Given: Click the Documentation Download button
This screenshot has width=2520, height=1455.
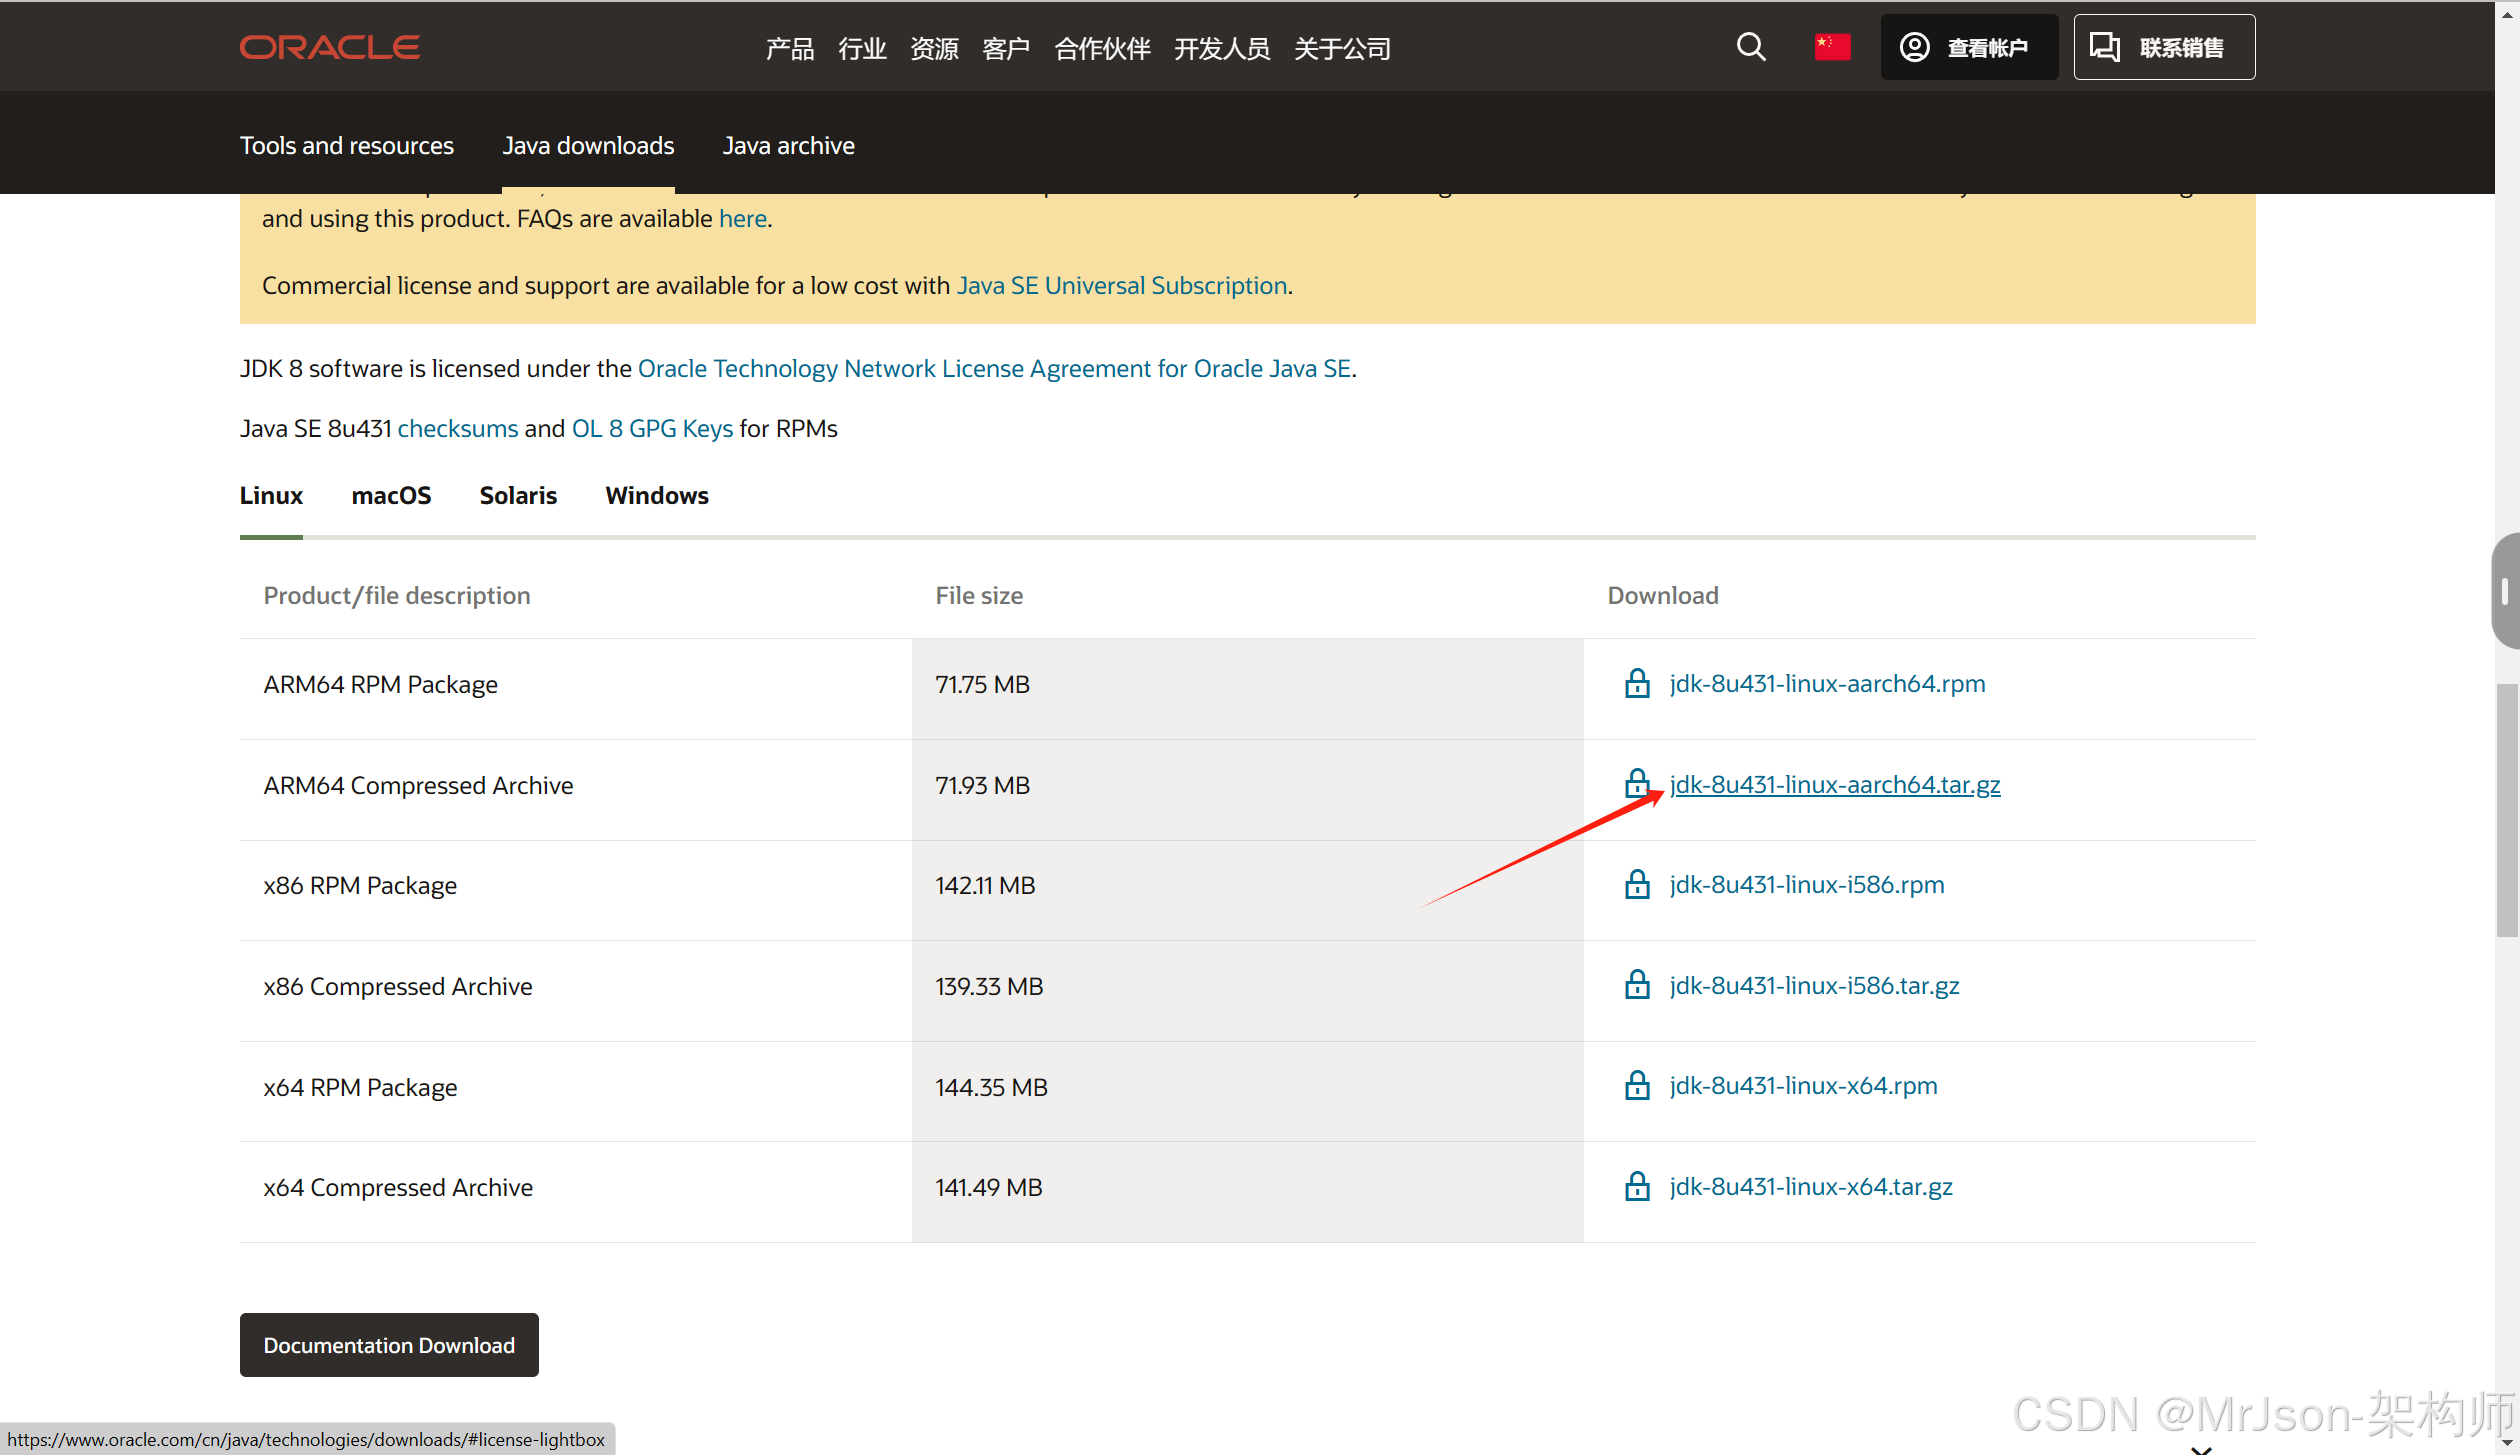Looking at the screenshot, I should point(389,1345).
